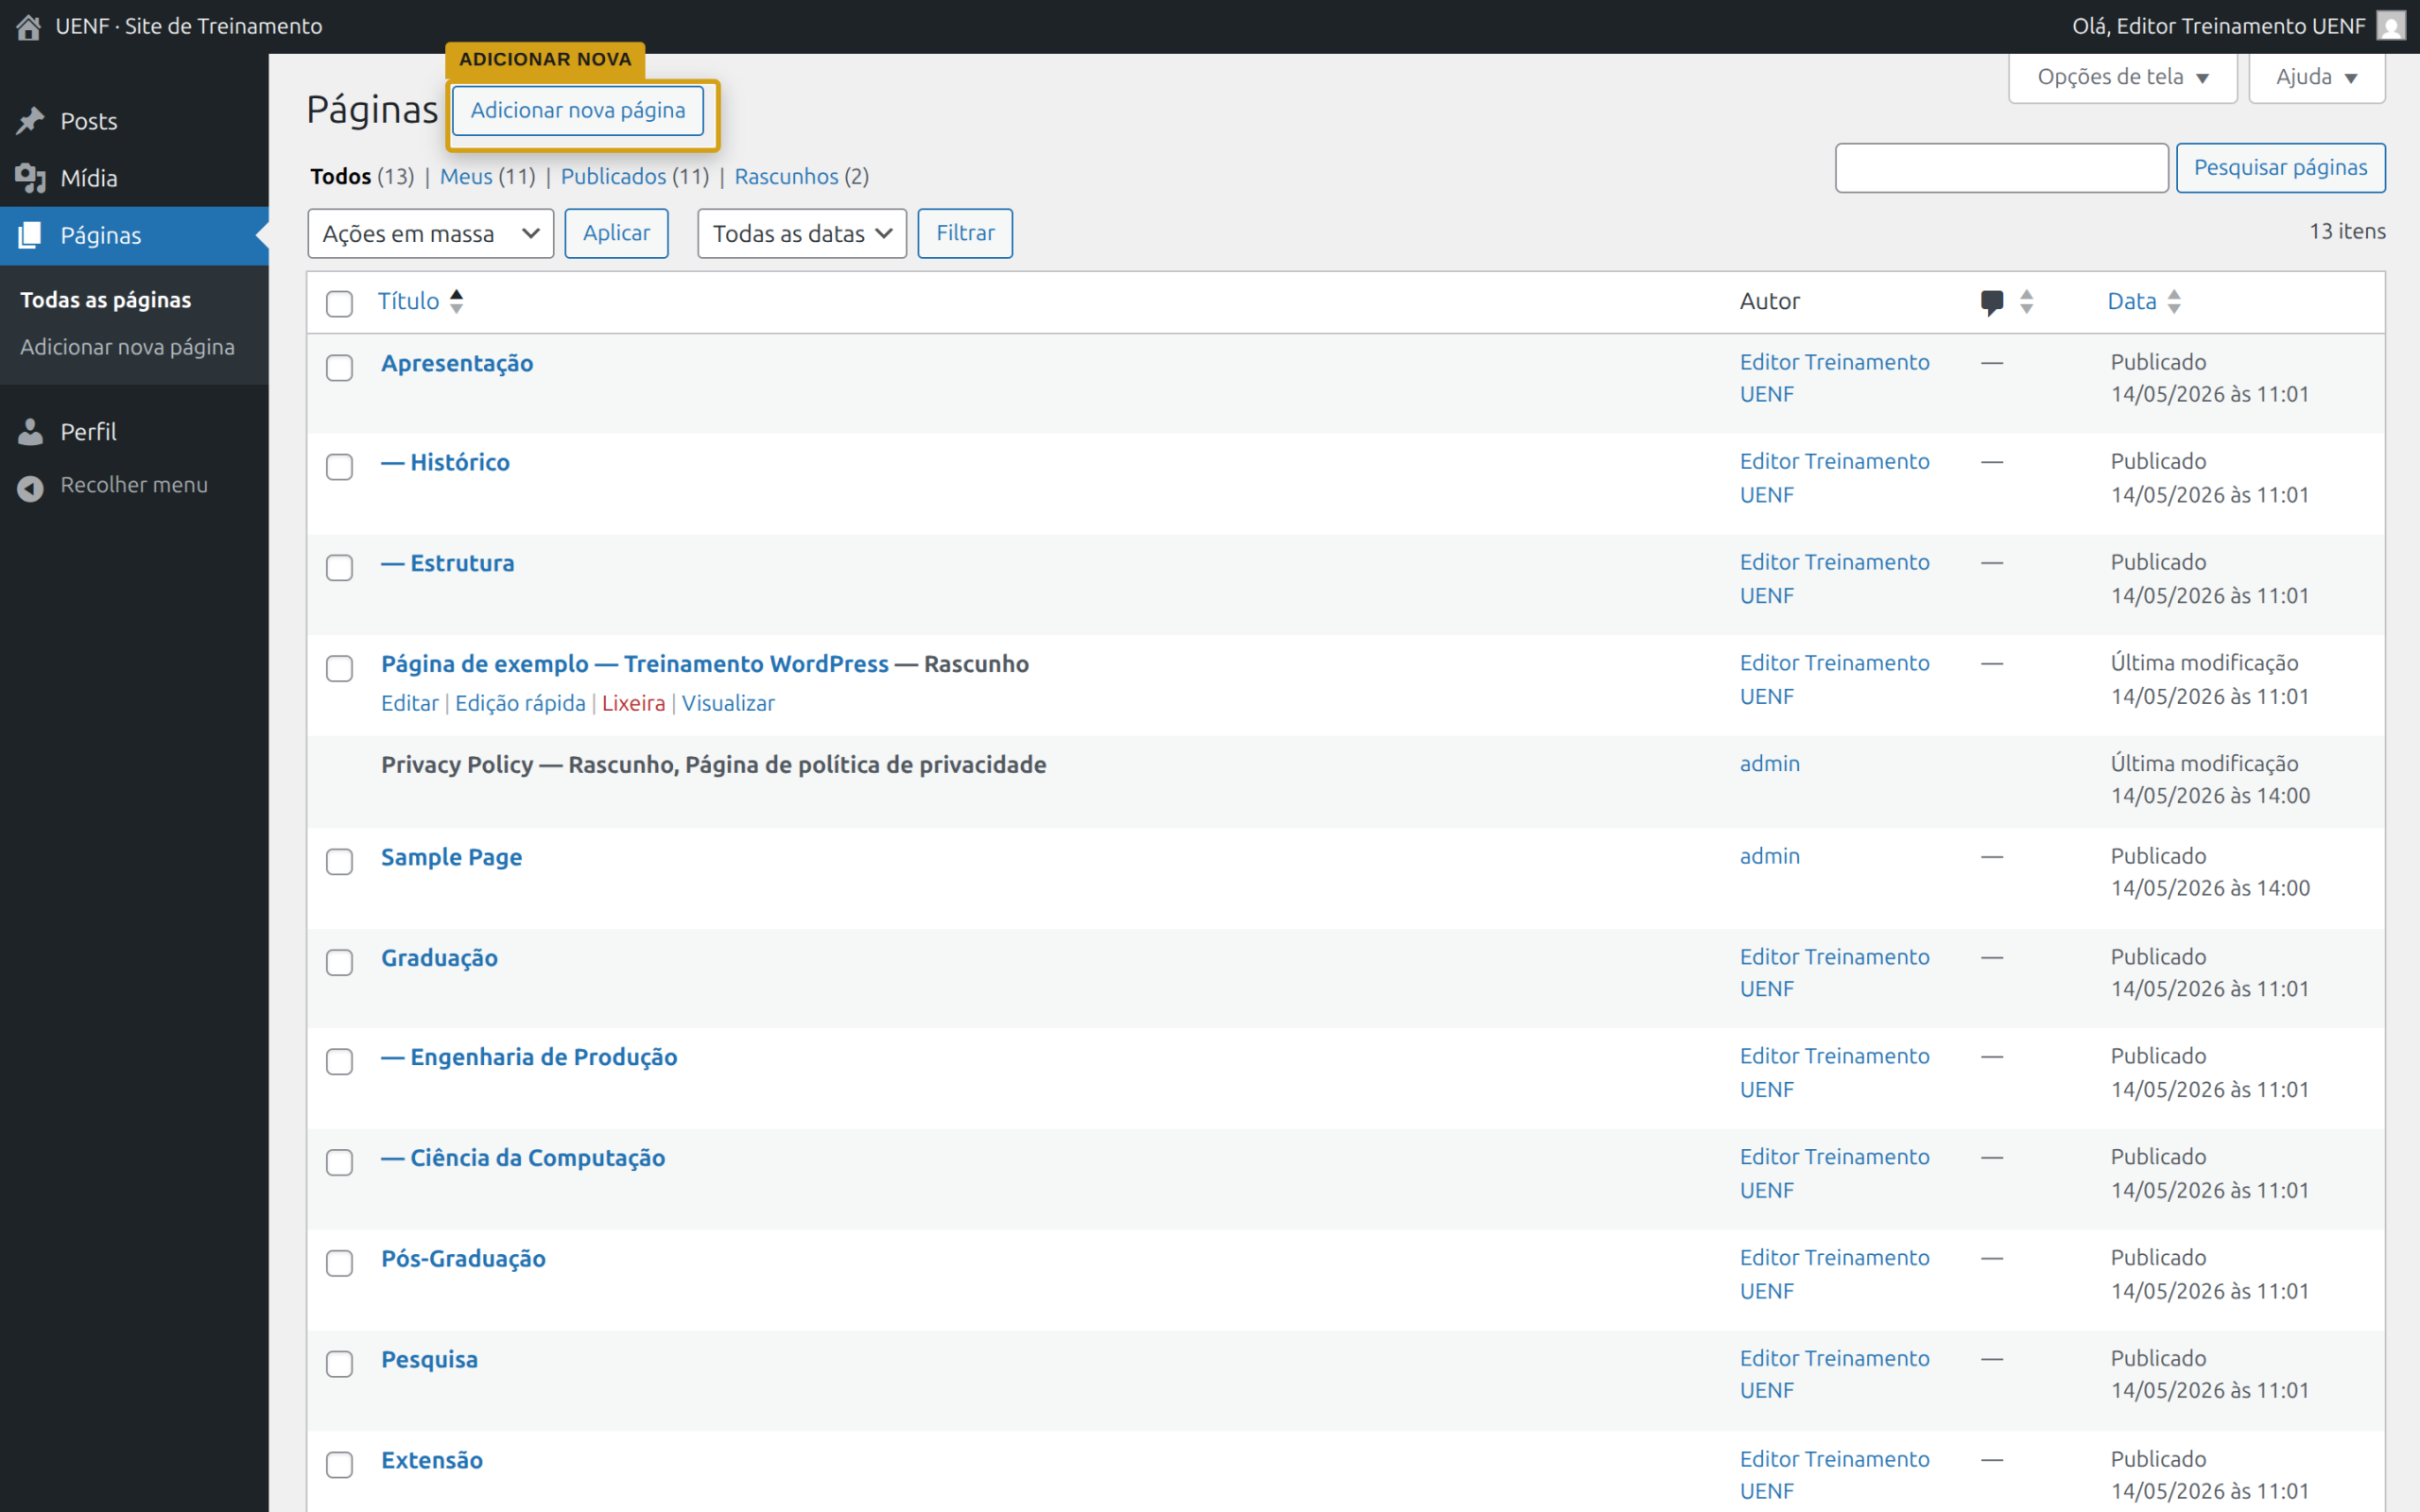Open the Ações em massa dropdown
2420x1512 pixels.
(x=431, y=233)
